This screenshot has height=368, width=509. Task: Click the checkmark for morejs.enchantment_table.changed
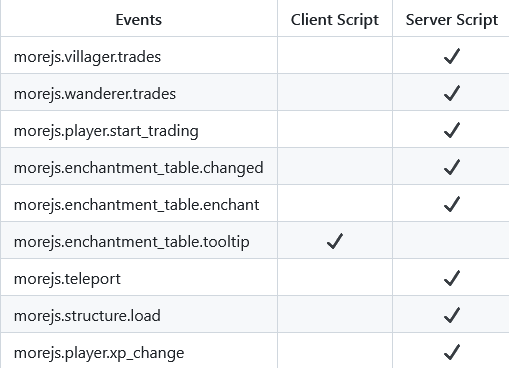pos(452,167)
